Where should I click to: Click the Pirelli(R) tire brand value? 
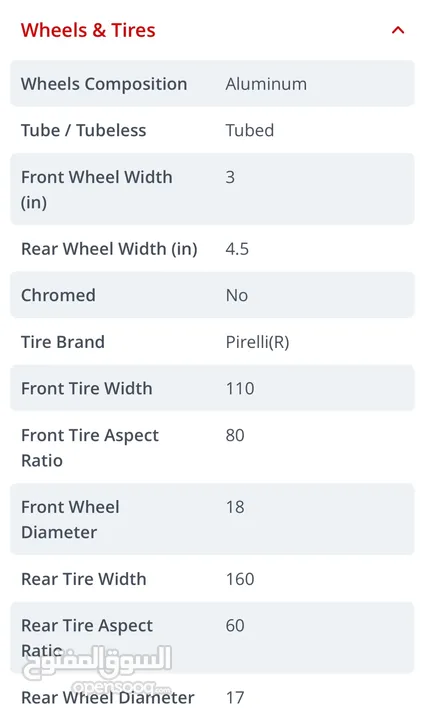257,342
